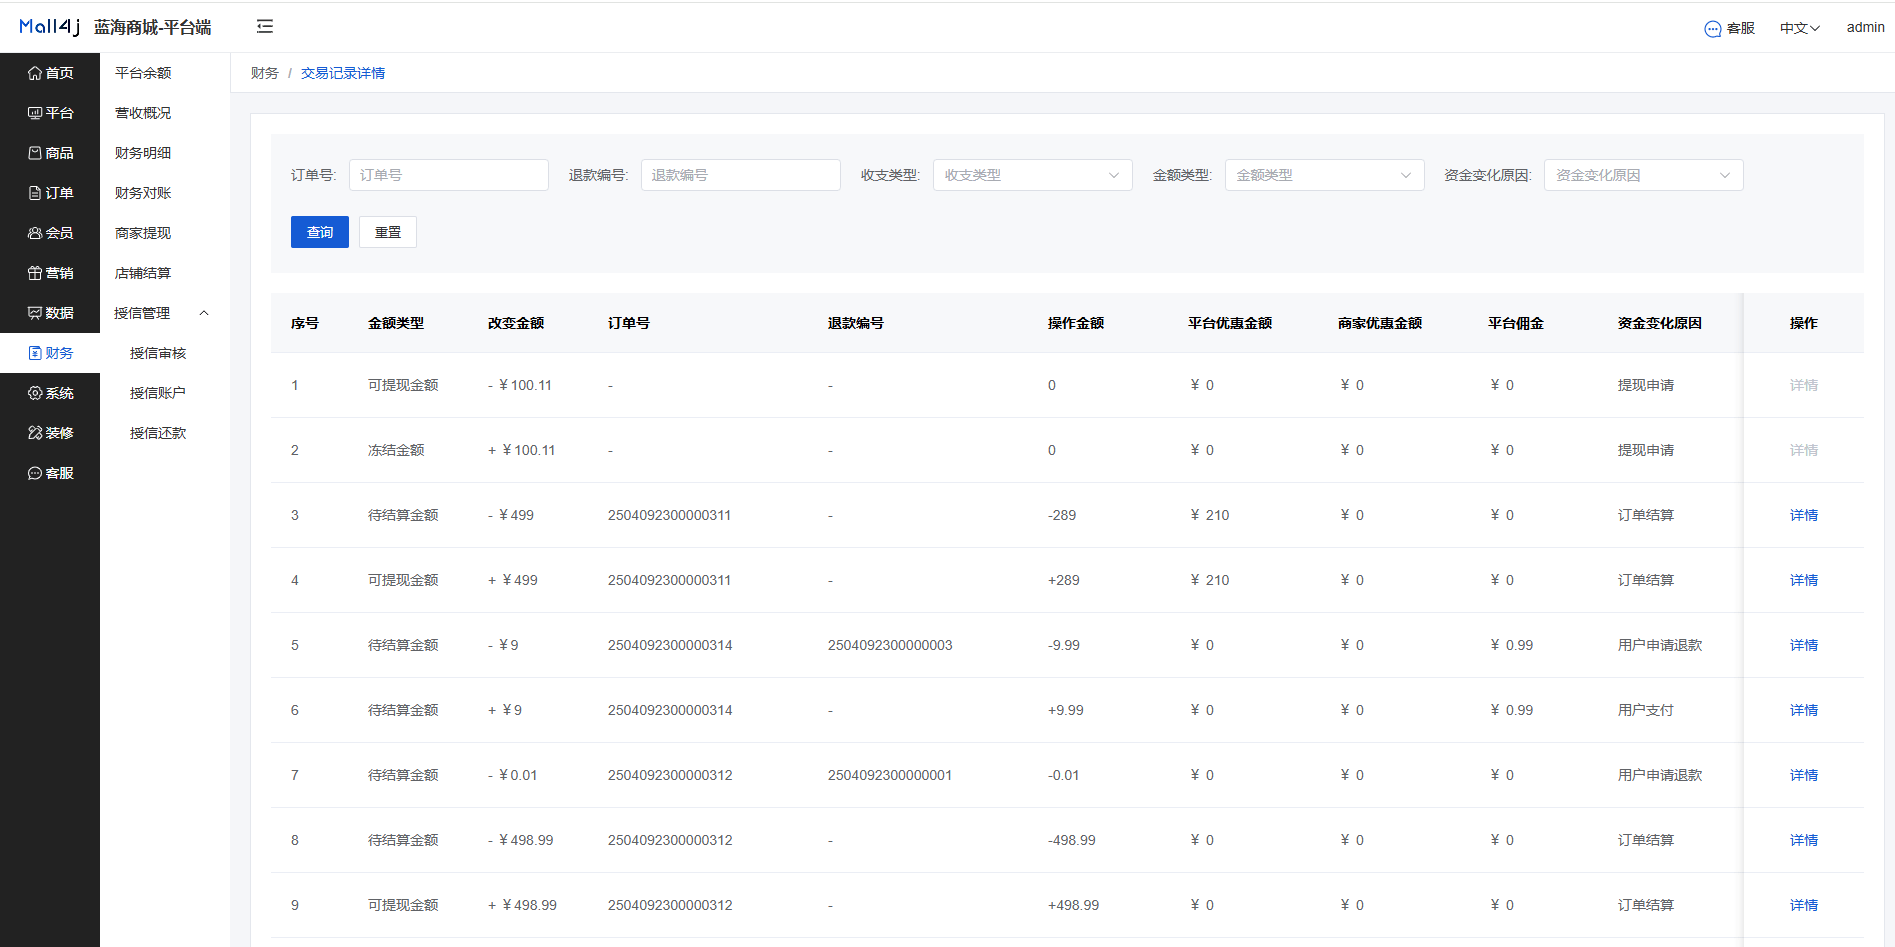
Task: Open the 收支类型 dropdown
Action: (1033, 175)
